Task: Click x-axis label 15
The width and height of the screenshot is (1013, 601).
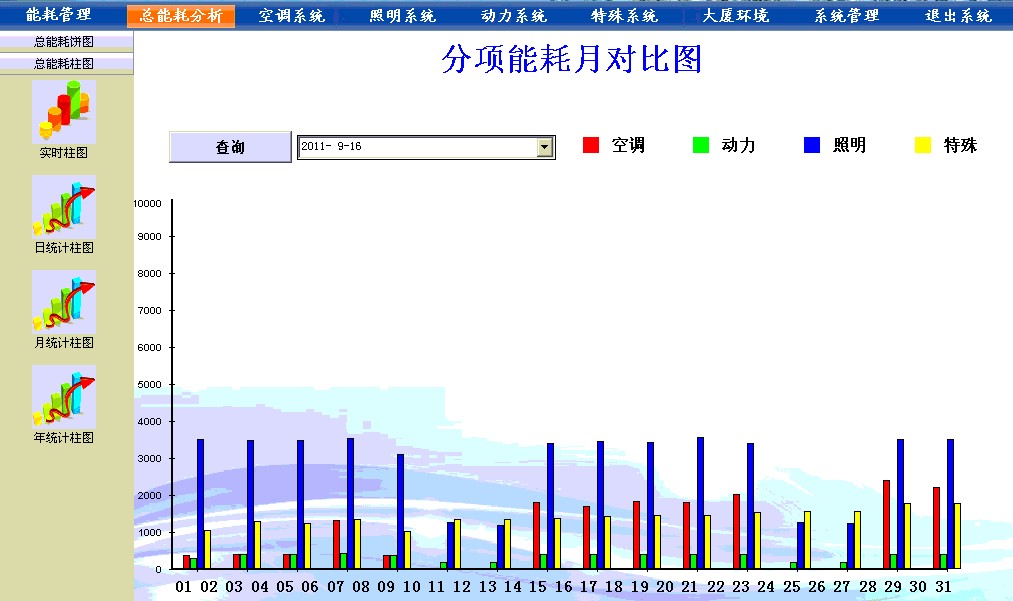Action: pos(538,587)
